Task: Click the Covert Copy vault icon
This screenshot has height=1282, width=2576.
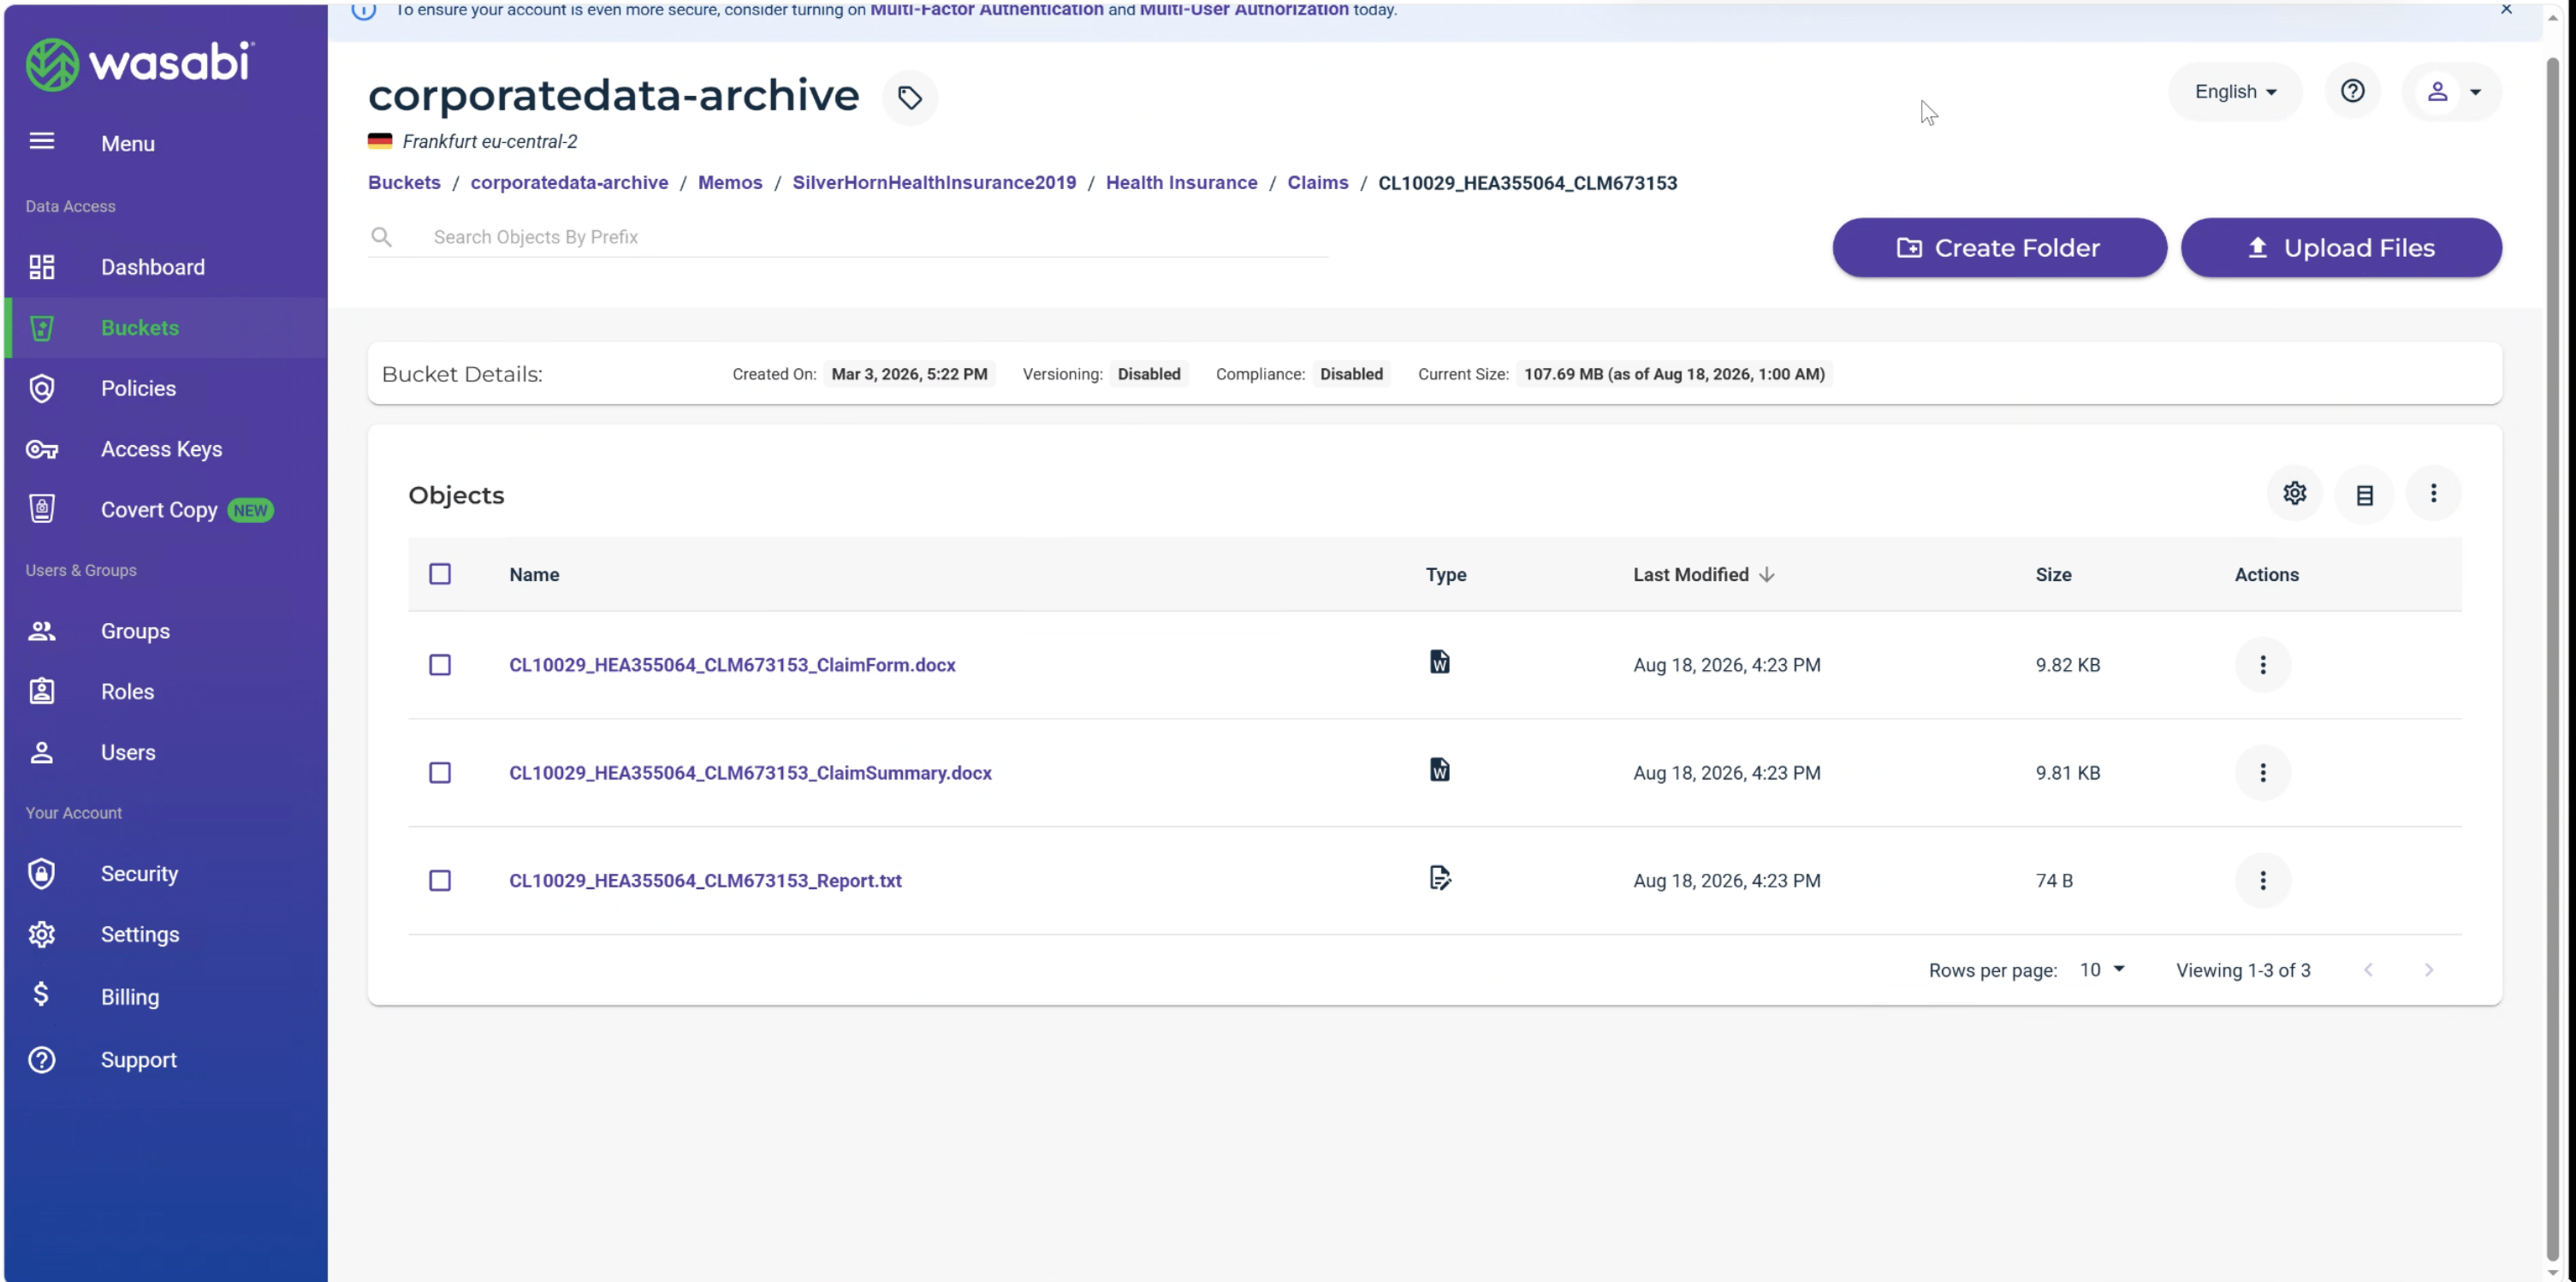Action: [x=42, y=509]
